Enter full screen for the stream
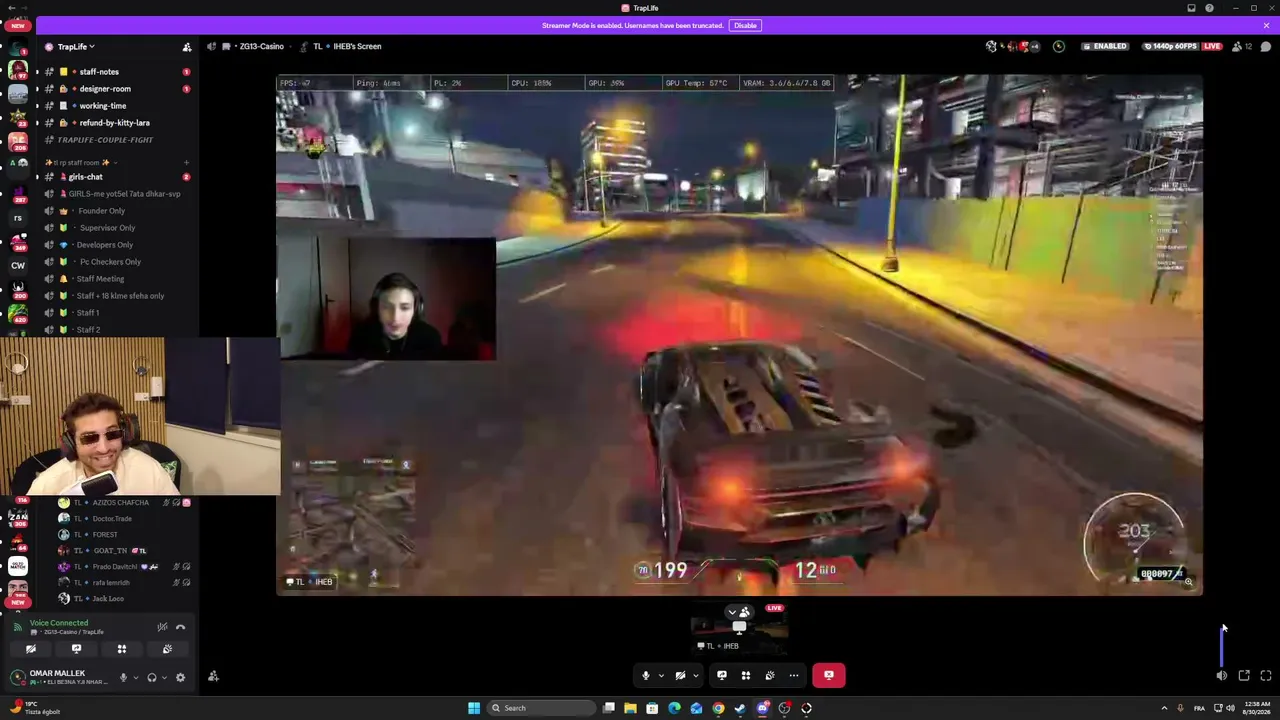 point(1266,676)
